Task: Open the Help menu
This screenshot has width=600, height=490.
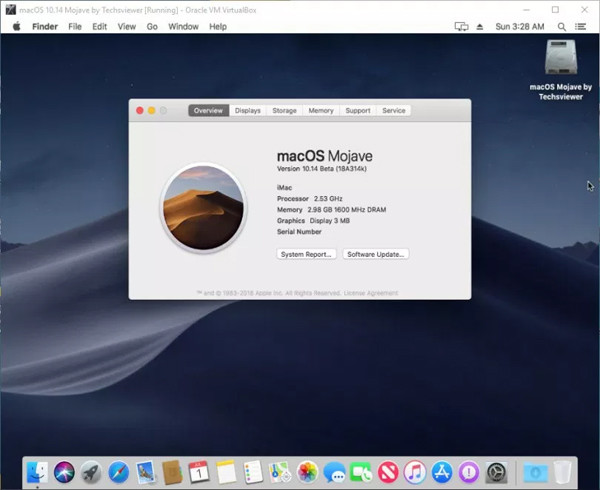Action: 218,27
